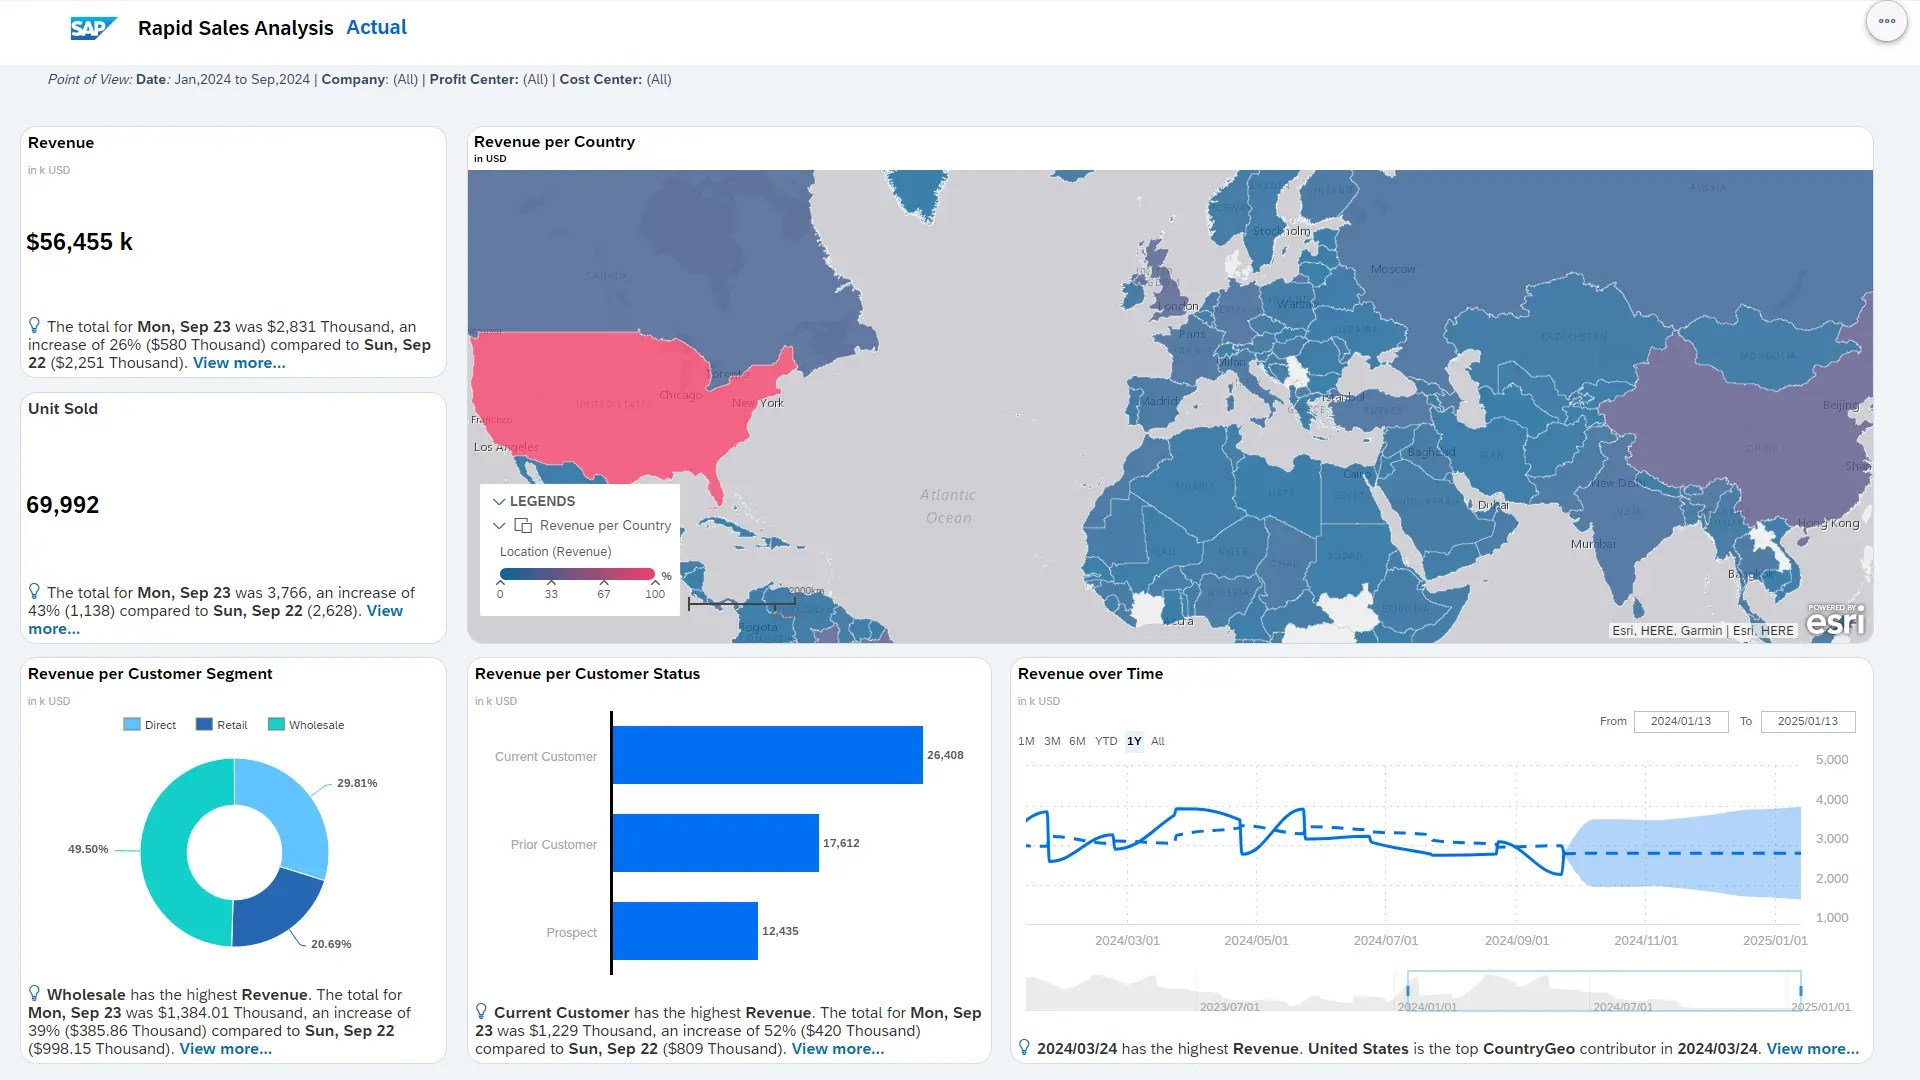Toggle the Retail legend item
Viewport: 1920px width, 1080px height.
pos(221,725)
